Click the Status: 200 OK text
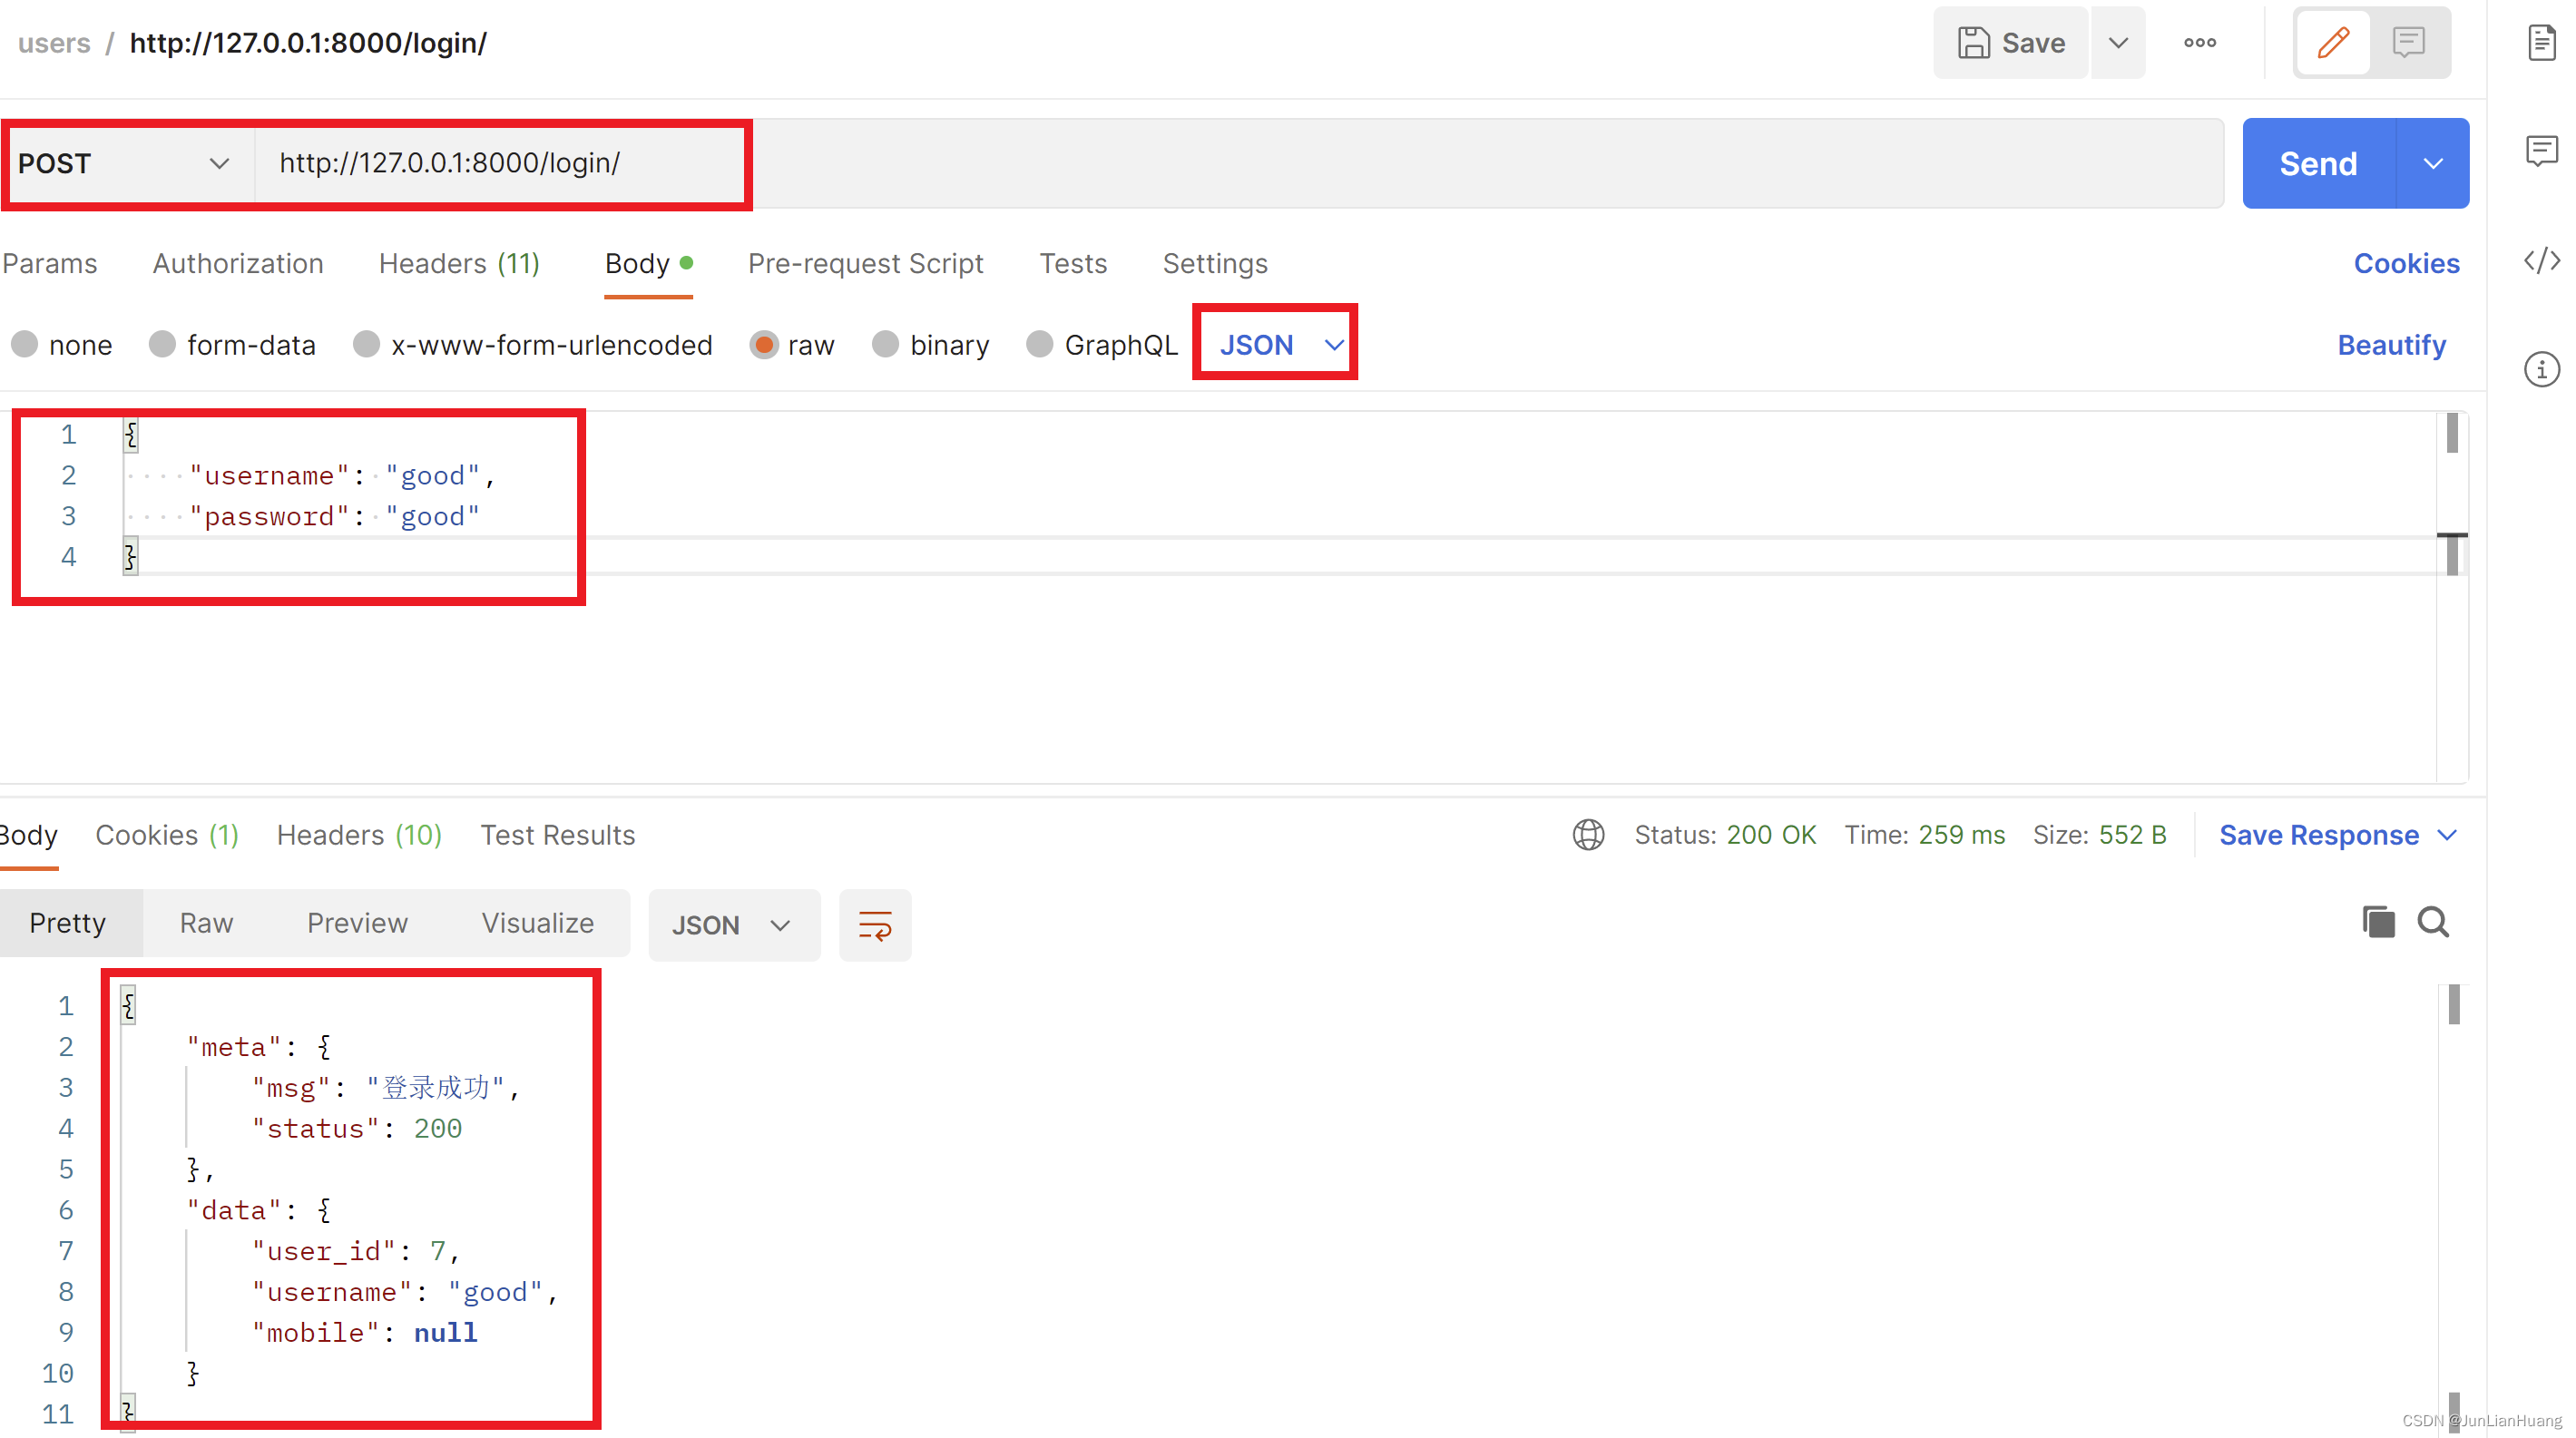The image size is (2576, 1438). tap(1725, 835)
